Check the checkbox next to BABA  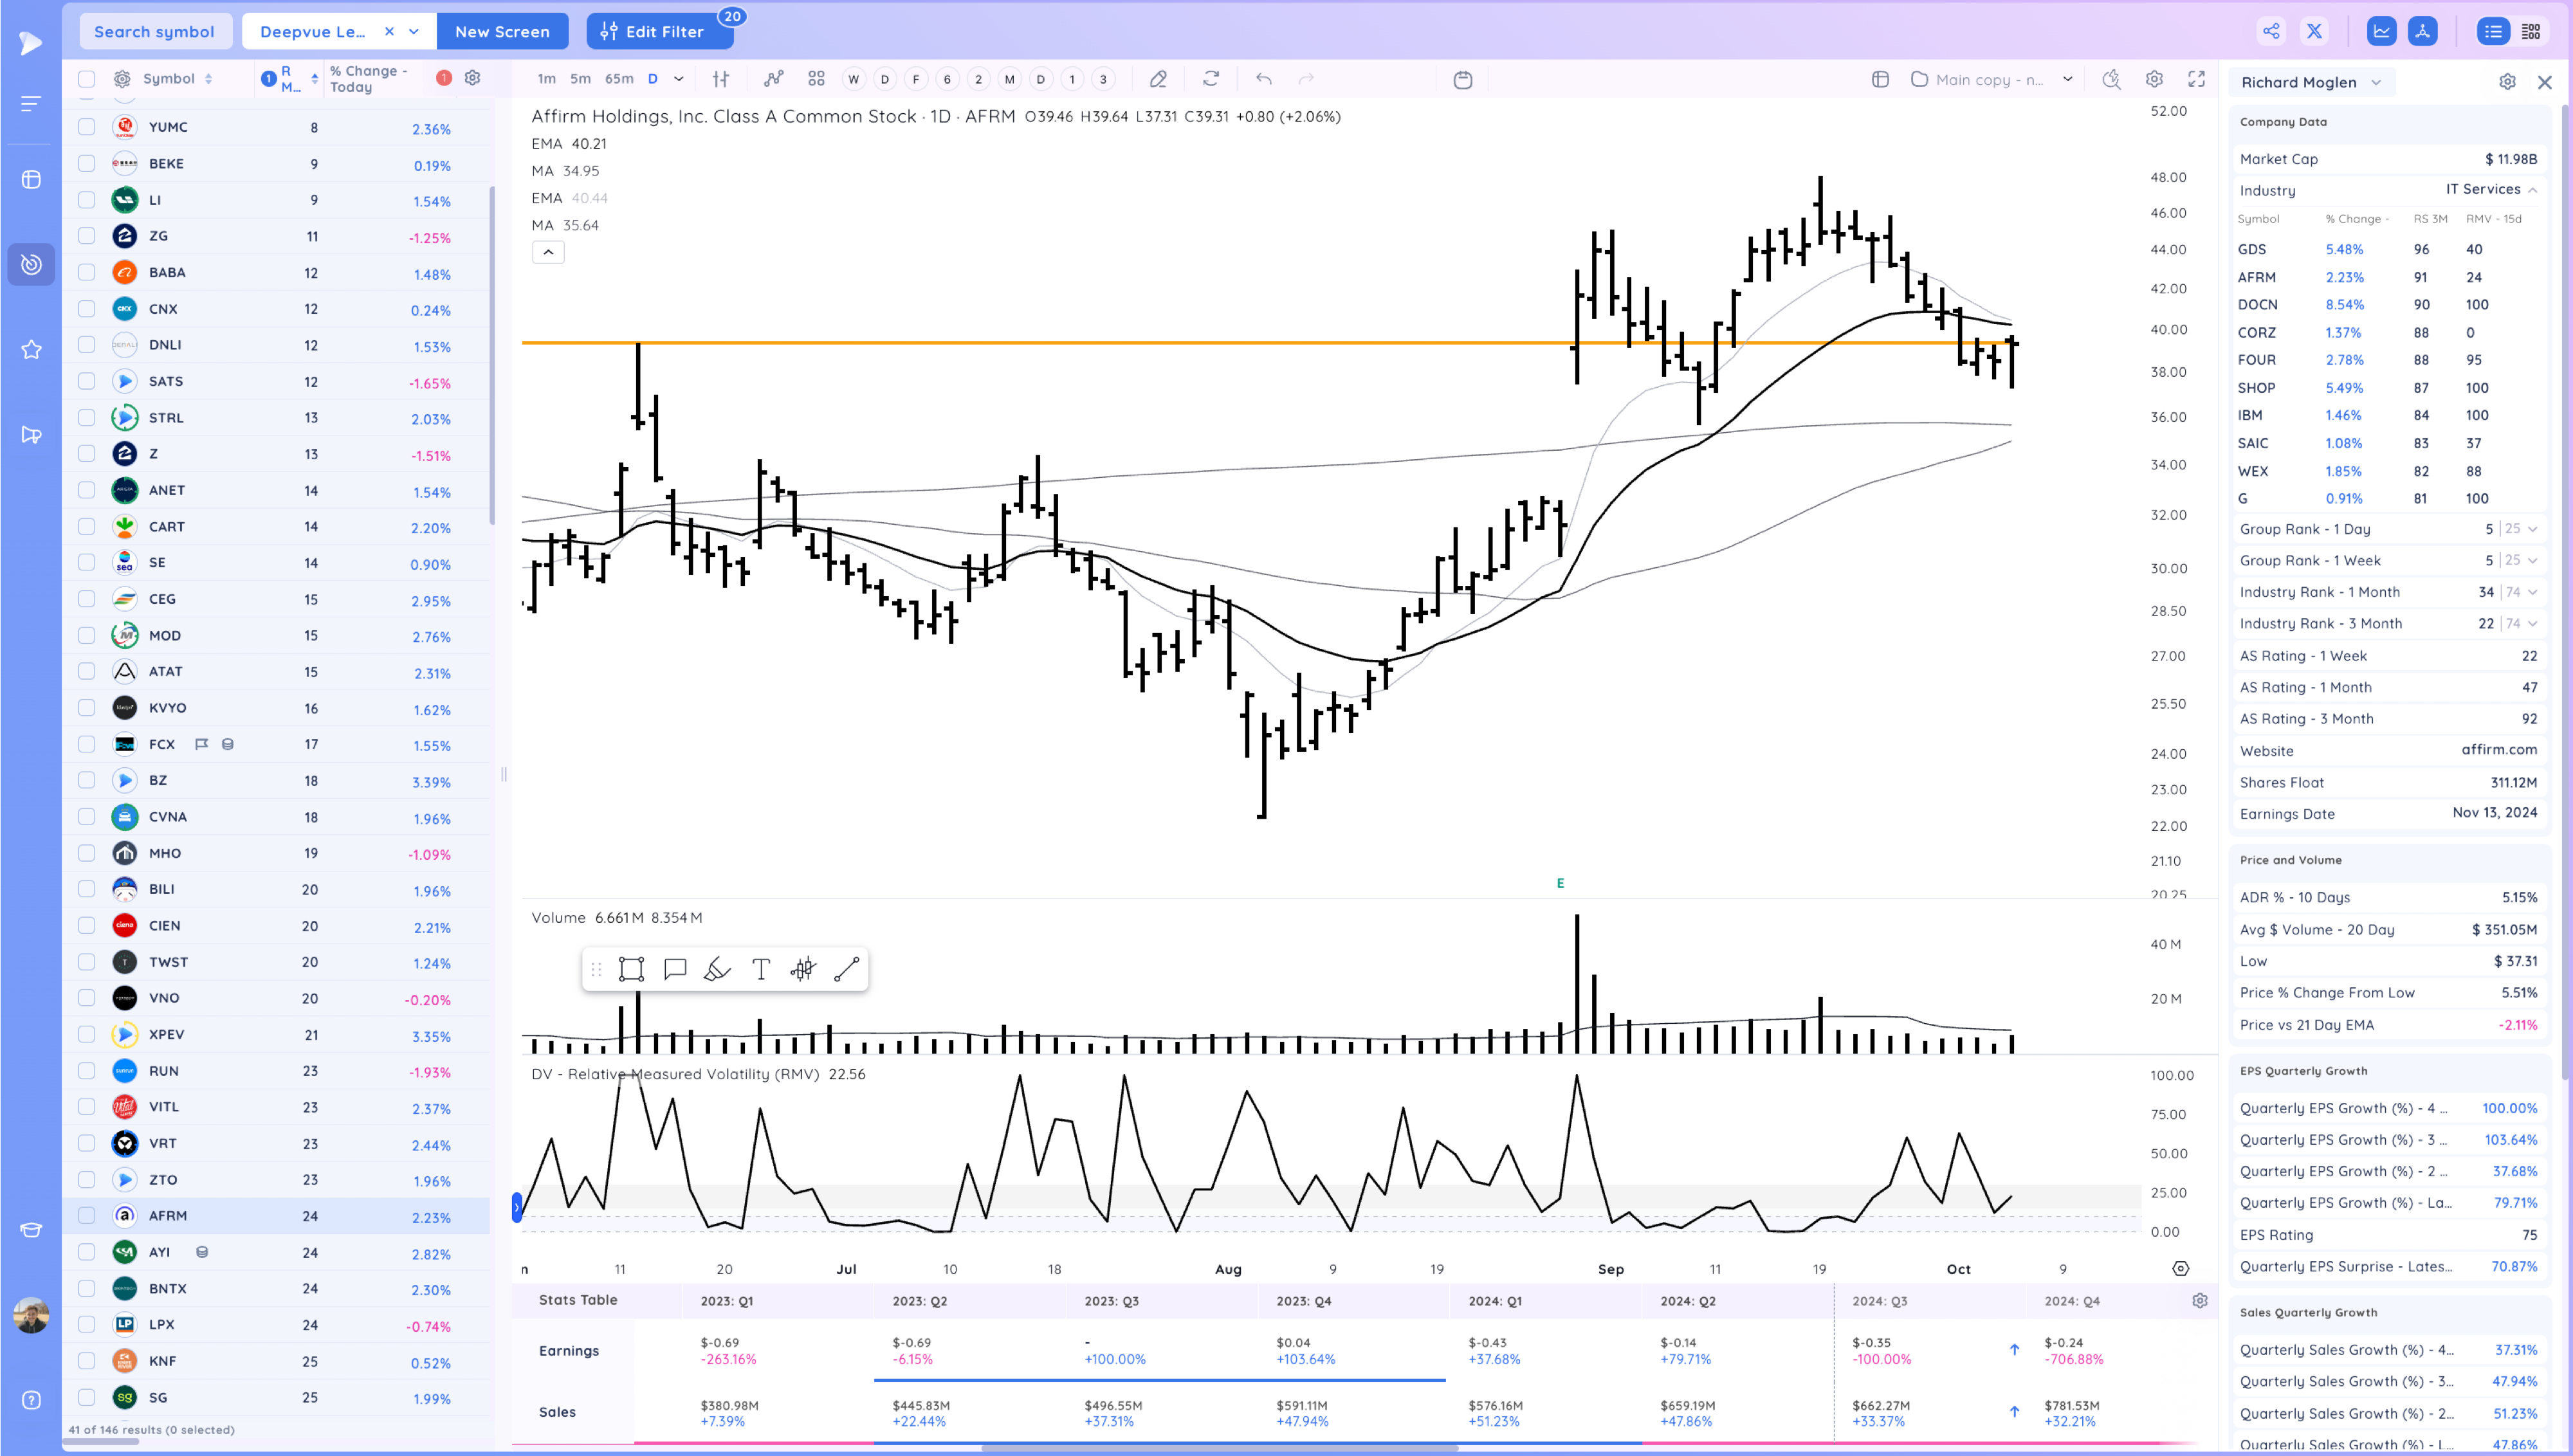(86, 272)
